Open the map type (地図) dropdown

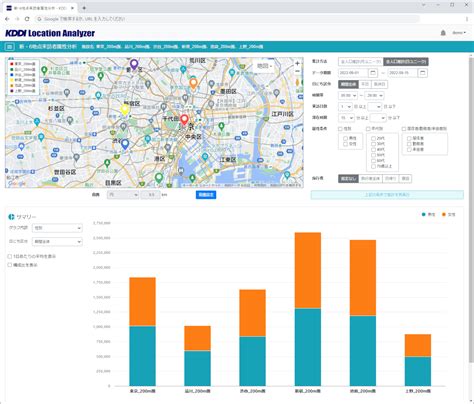click(264, 66)
